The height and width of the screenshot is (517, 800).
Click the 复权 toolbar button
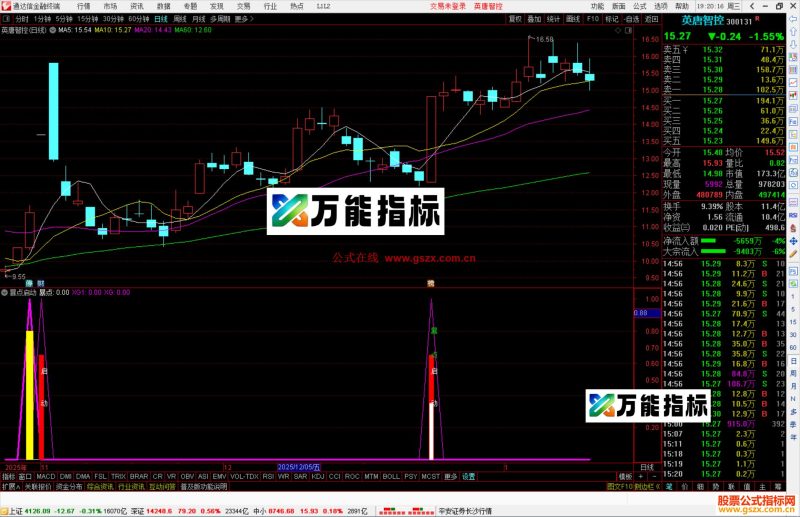[515, 19]
